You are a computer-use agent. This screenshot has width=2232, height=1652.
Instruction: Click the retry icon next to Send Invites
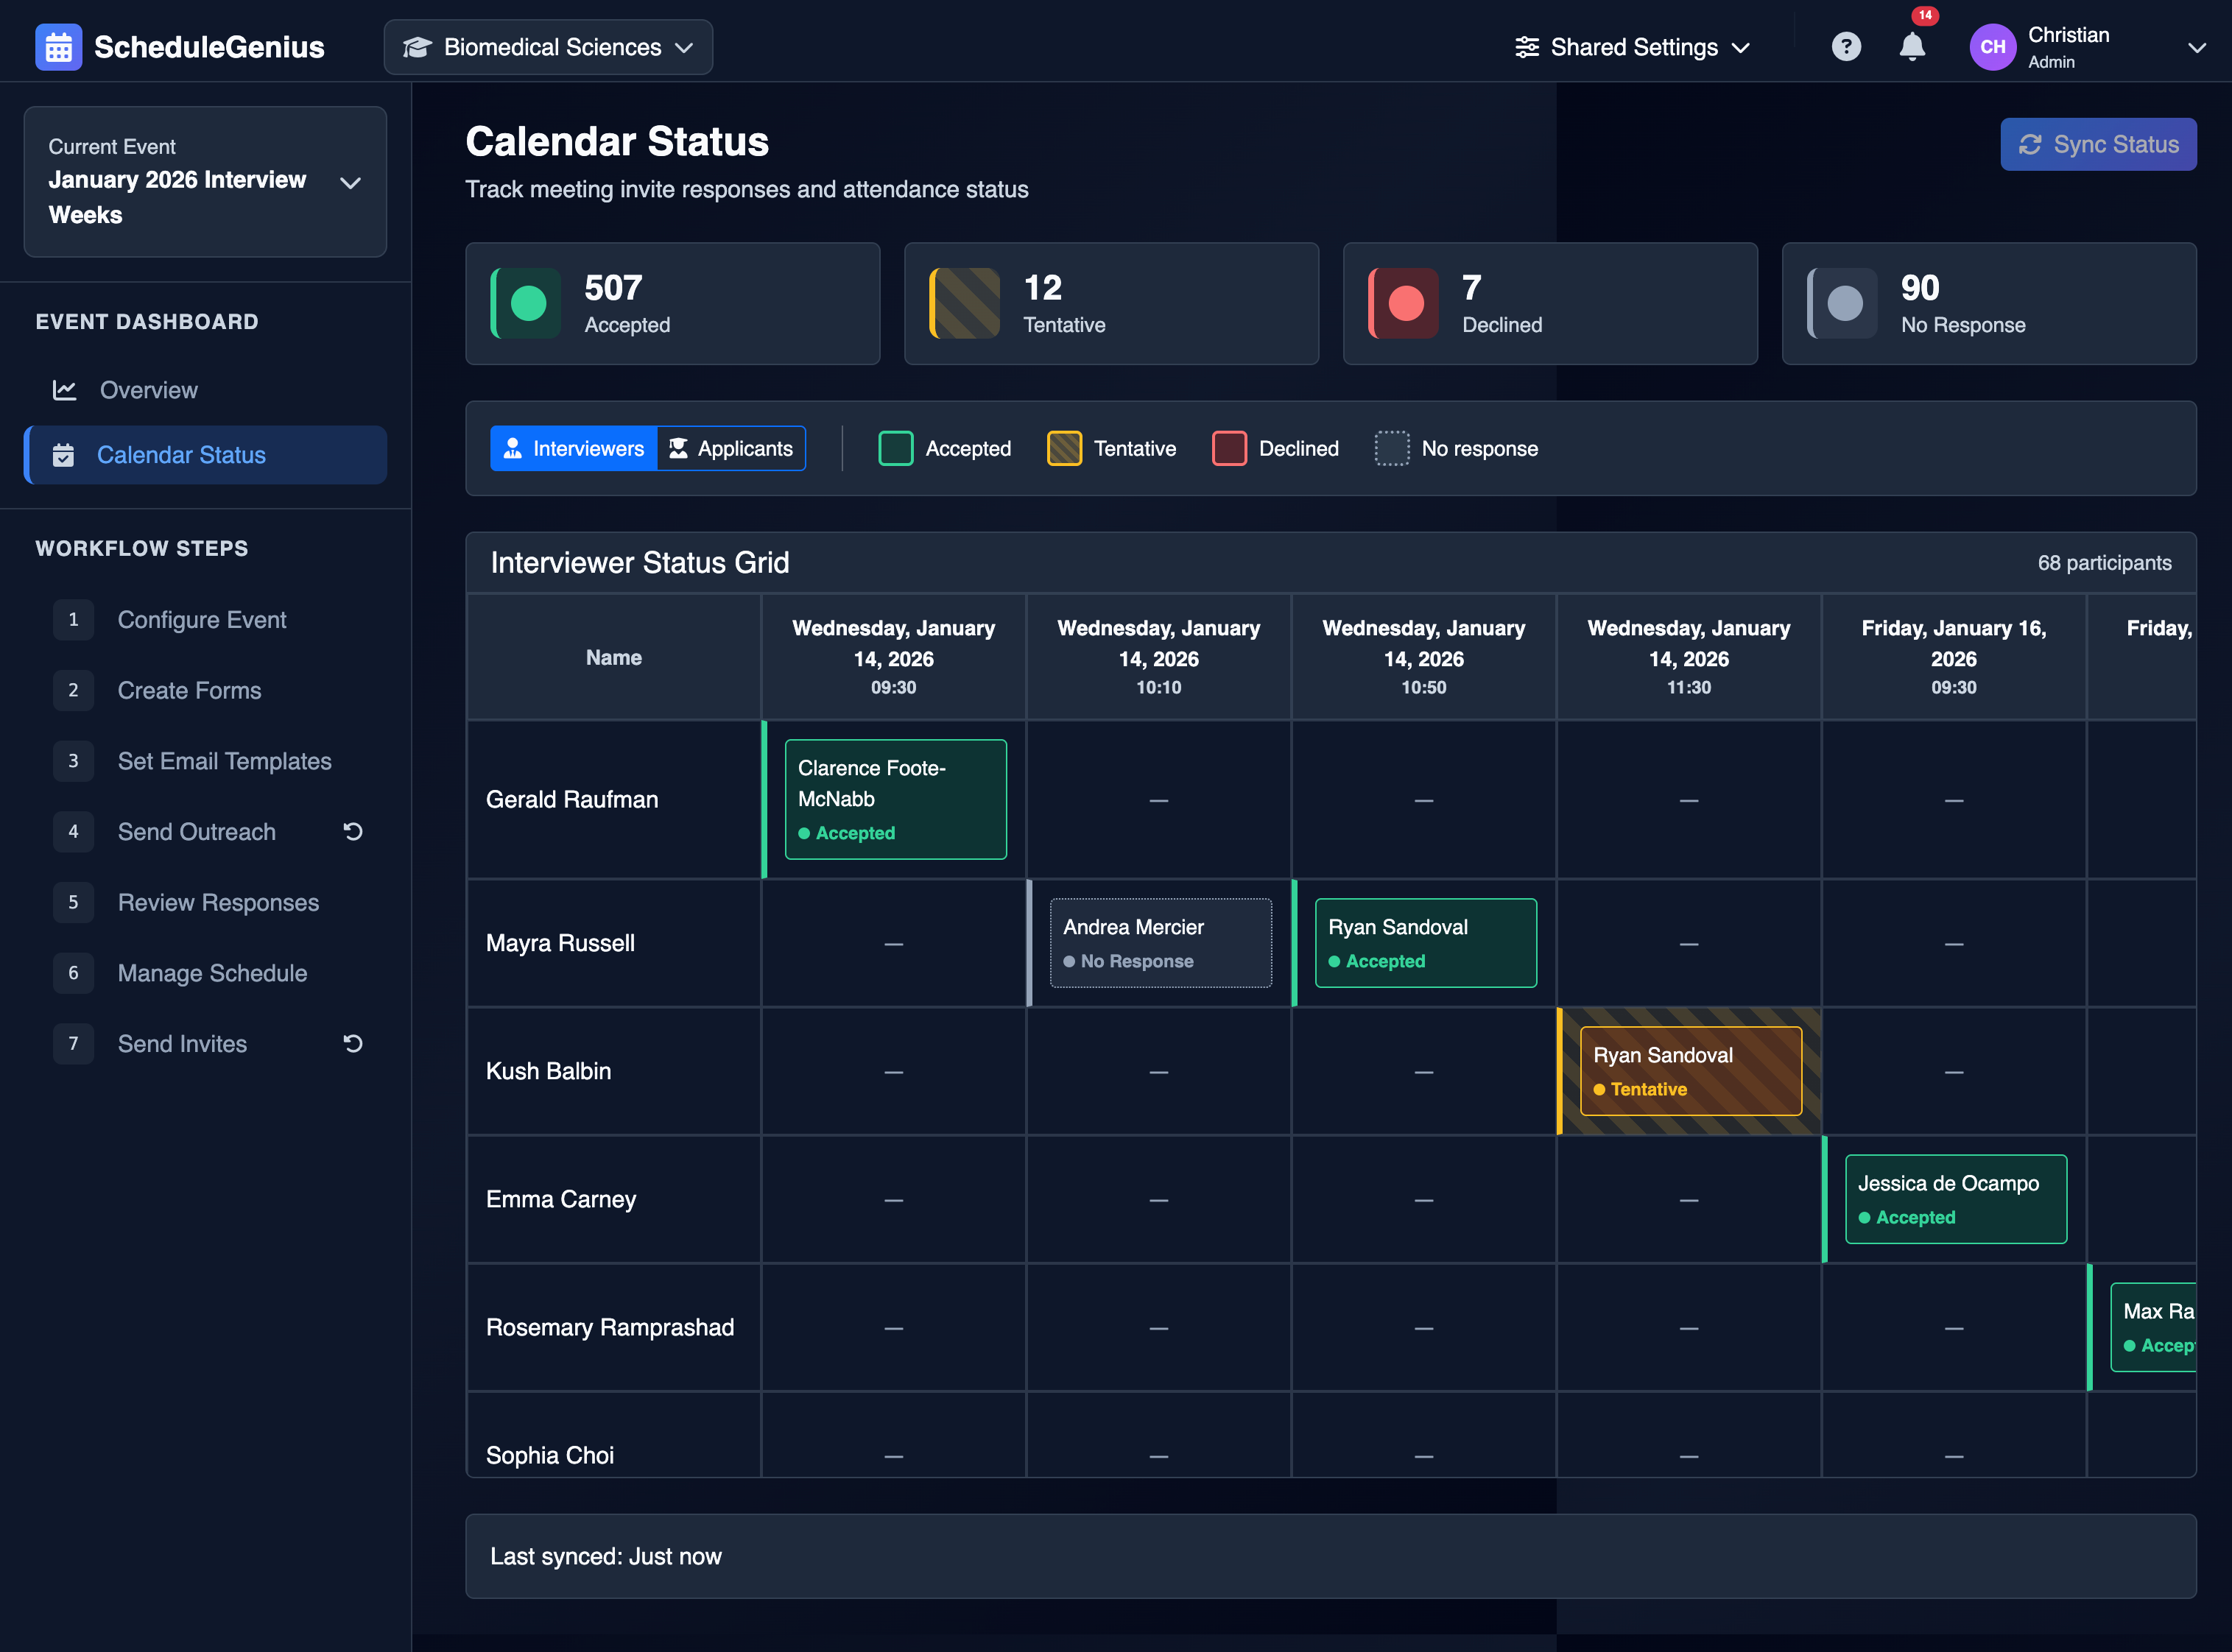pyautogui.click(x=352, y=1043)
